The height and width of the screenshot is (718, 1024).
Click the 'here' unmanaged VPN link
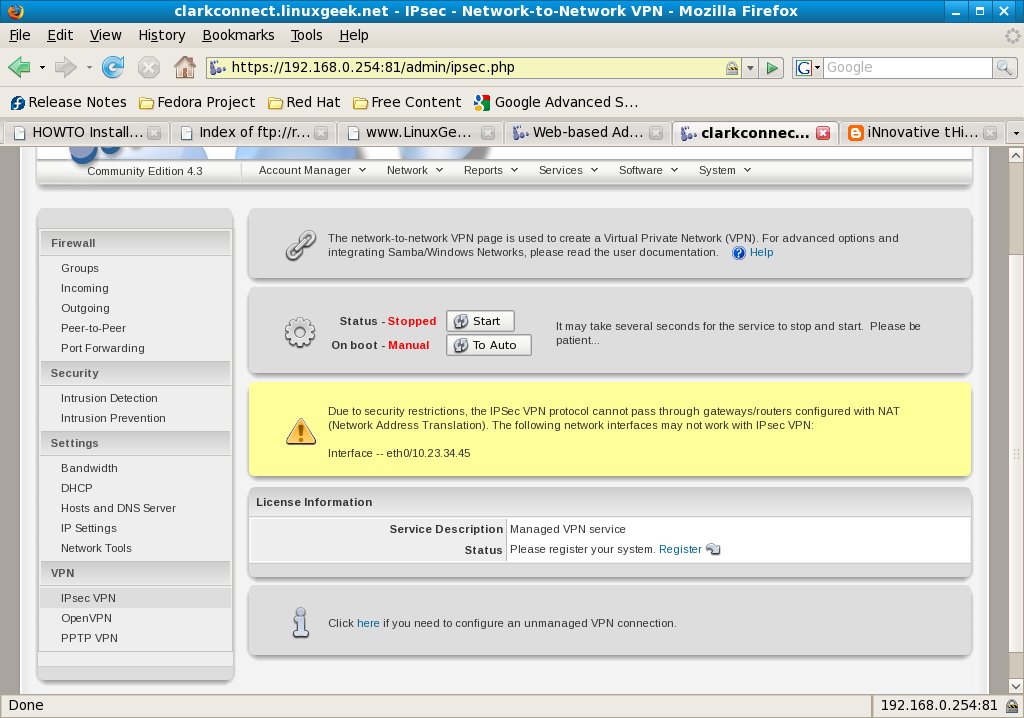[x=368, y=623]
